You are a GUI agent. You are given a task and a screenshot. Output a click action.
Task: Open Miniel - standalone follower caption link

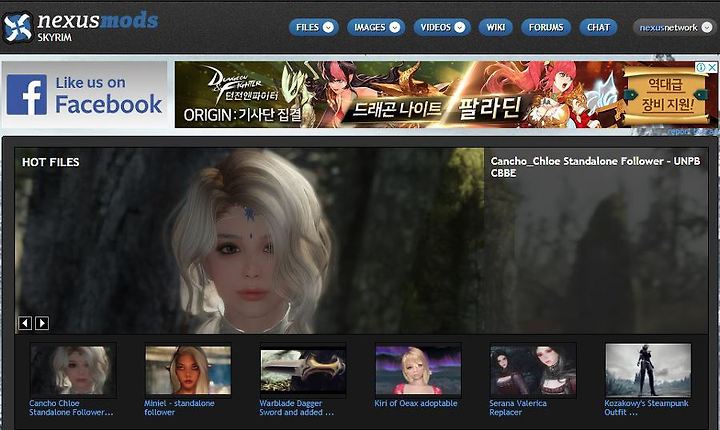tap(179, 408)
